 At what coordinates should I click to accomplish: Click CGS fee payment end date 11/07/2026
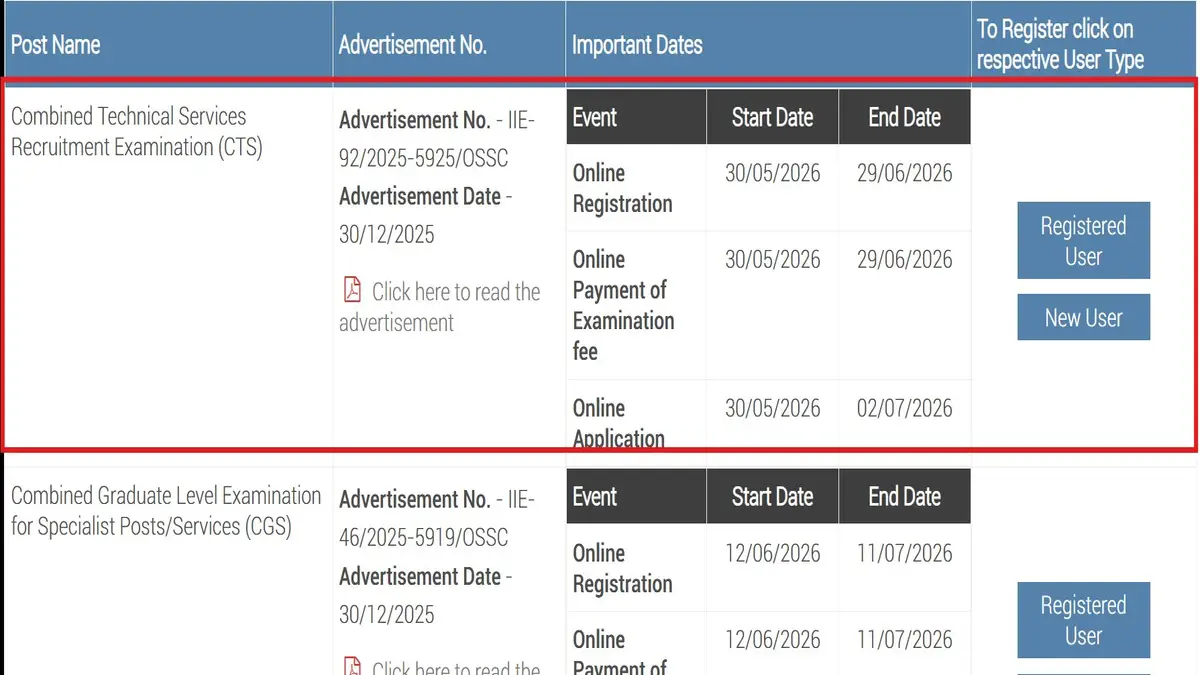(904, 639)
